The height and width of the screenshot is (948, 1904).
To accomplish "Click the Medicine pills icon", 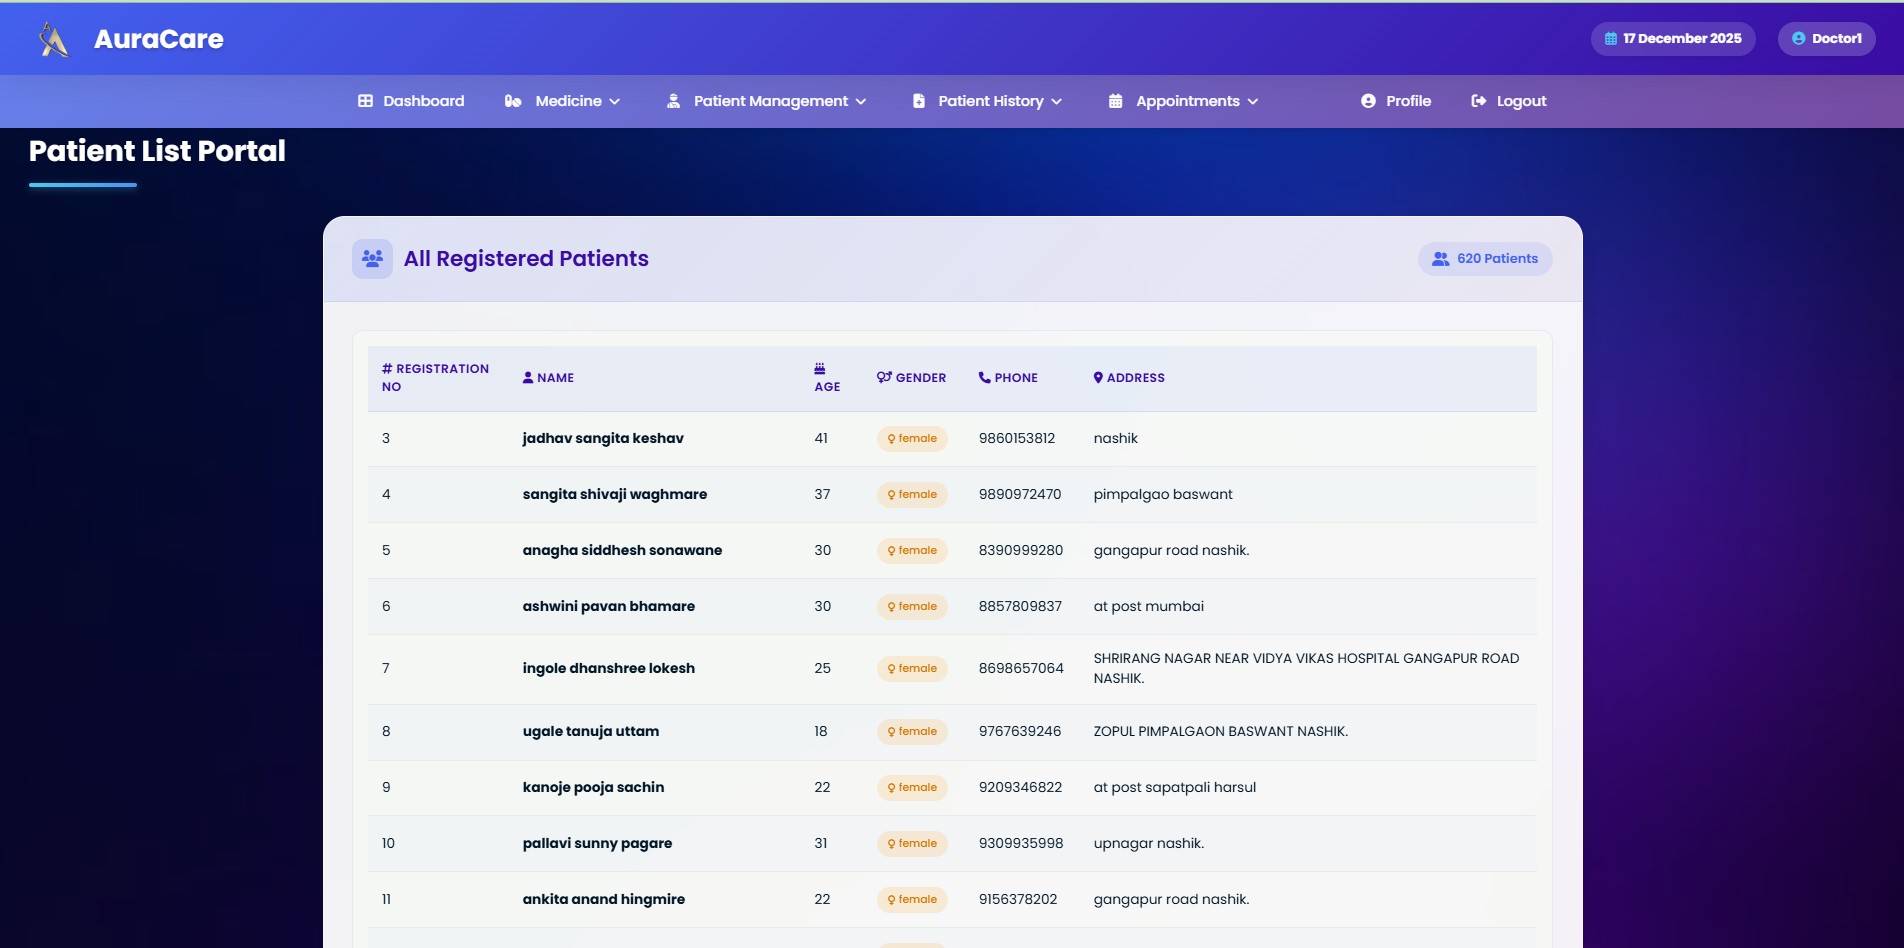I will (x=513, y=101).
